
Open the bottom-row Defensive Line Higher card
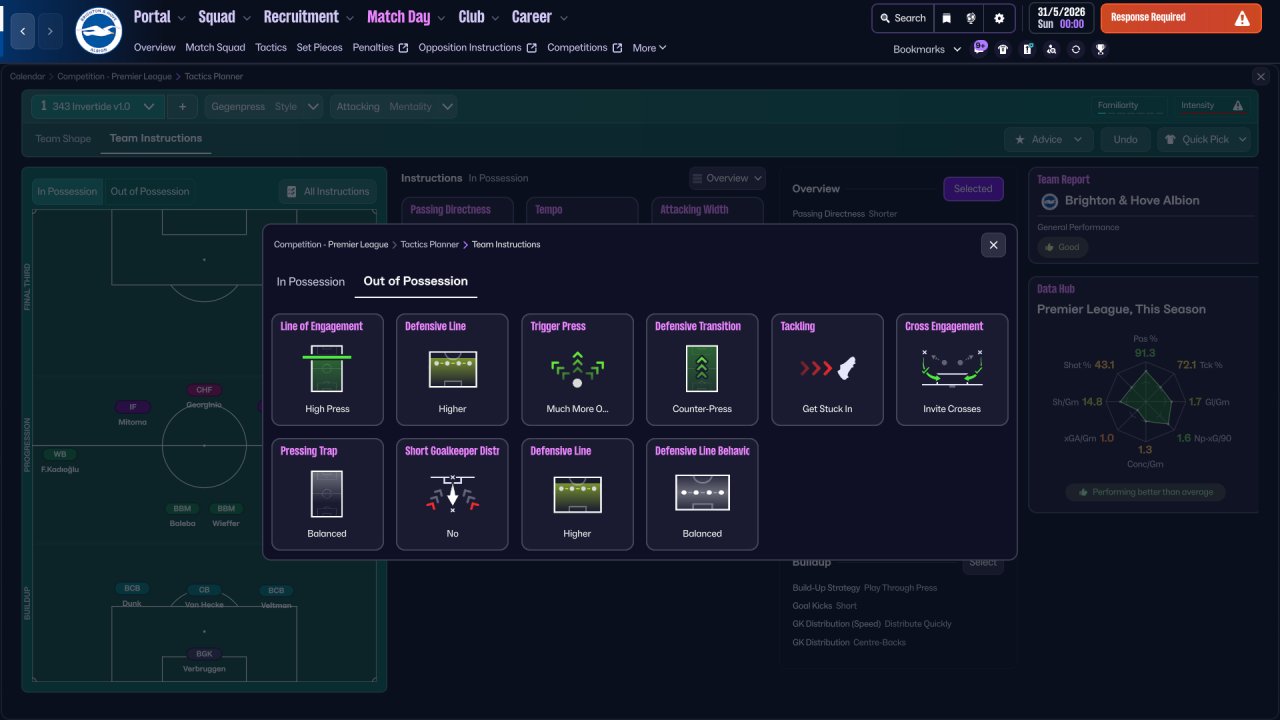[x=577, y=494]
